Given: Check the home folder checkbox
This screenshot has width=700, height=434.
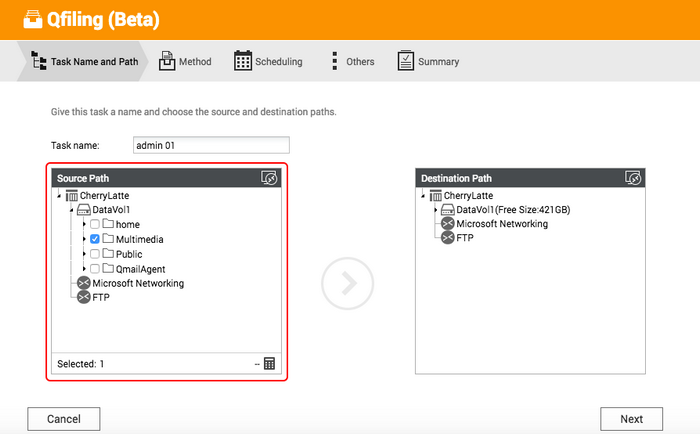Looking at the screenshot, I should pos(95,224).
